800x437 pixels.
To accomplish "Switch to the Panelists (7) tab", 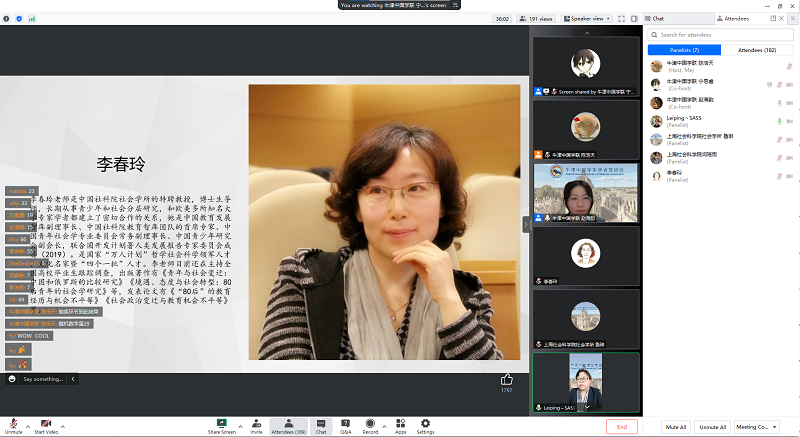I will tap(684, 50).
